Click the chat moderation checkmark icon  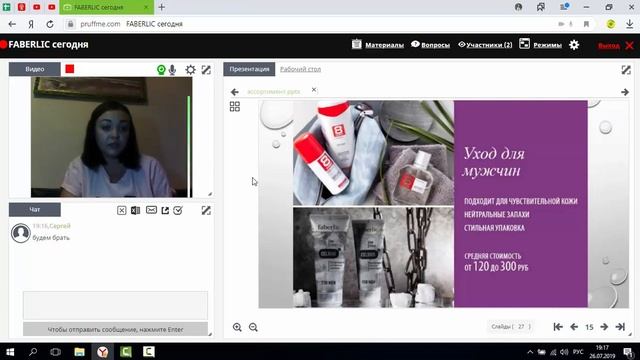point(178,210)
